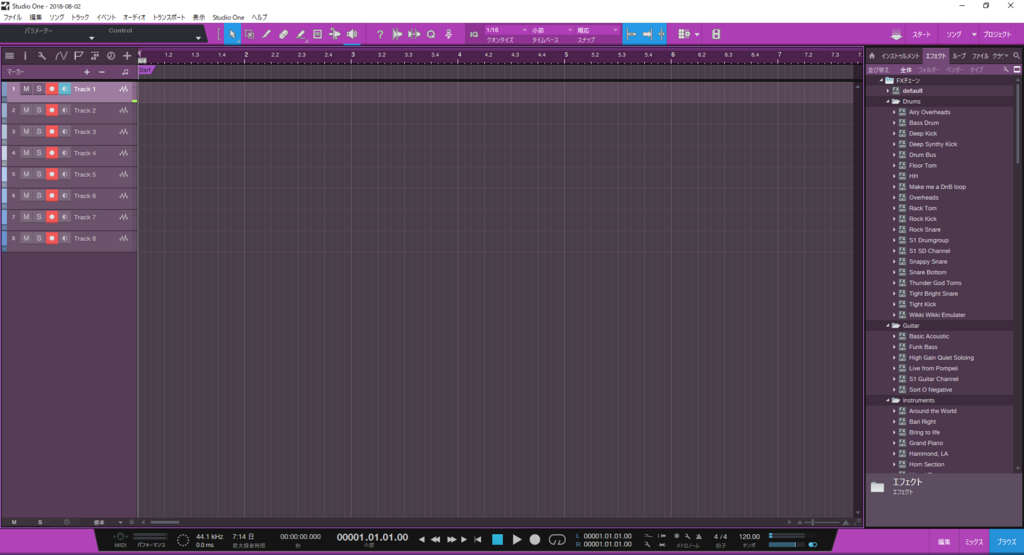Viewport: 1024px width, 555px height.
Task: Expand the default FX chain entry
Action: coord(888,91)
